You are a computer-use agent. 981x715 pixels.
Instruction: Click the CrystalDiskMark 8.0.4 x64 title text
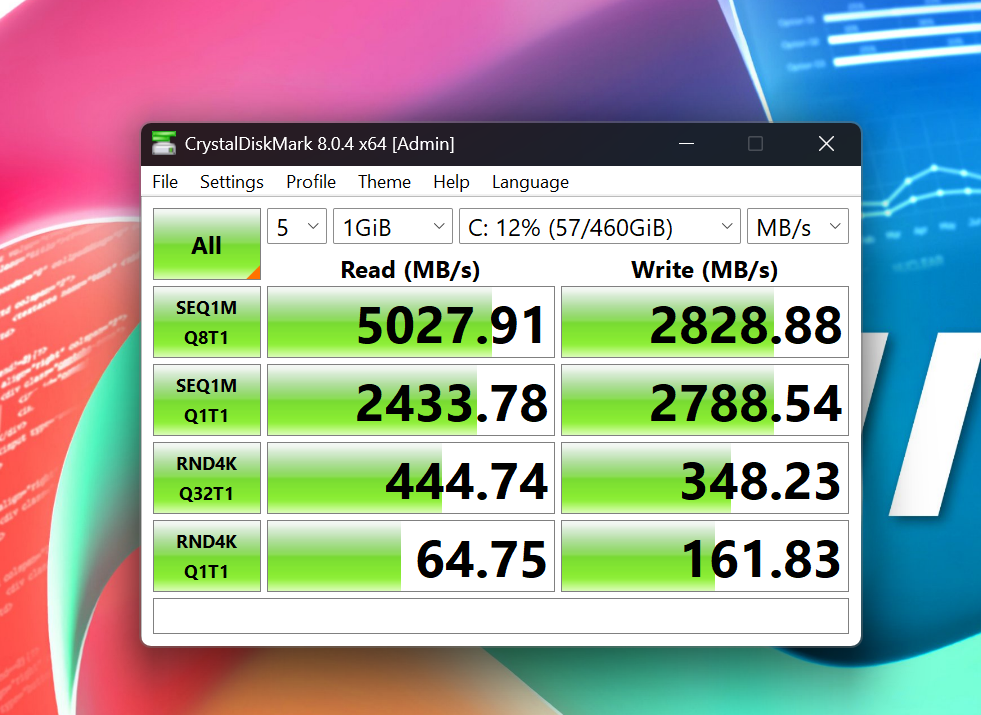[319, 144]
